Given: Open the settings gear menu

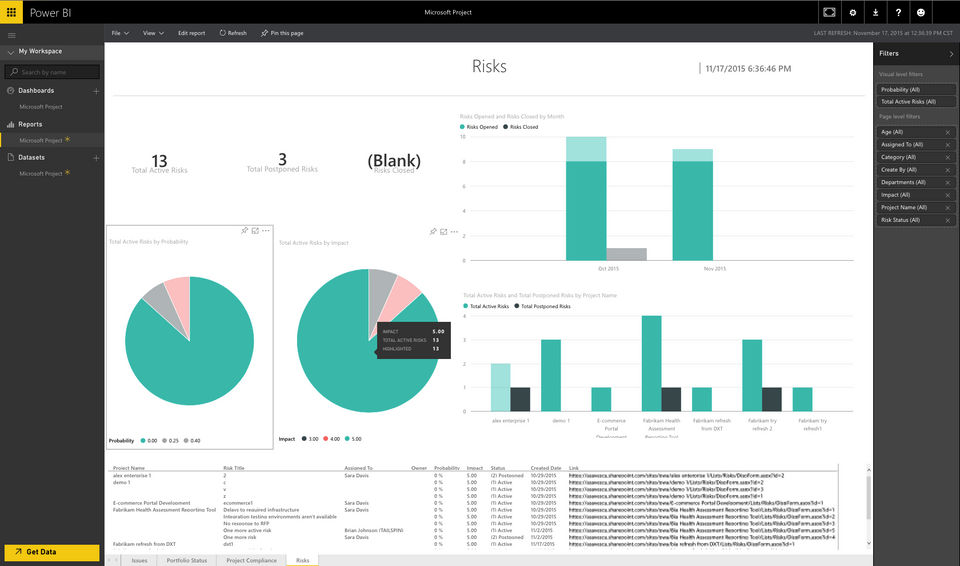Looking at the screenshot, I should [852, 12].
